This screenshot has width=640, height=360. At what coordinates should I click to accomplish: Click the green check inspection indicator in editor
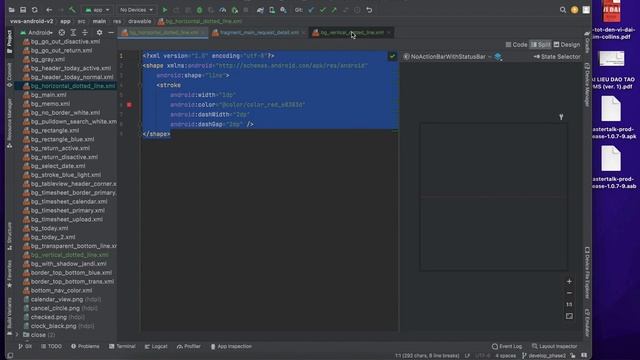click(x=392, y=56)
